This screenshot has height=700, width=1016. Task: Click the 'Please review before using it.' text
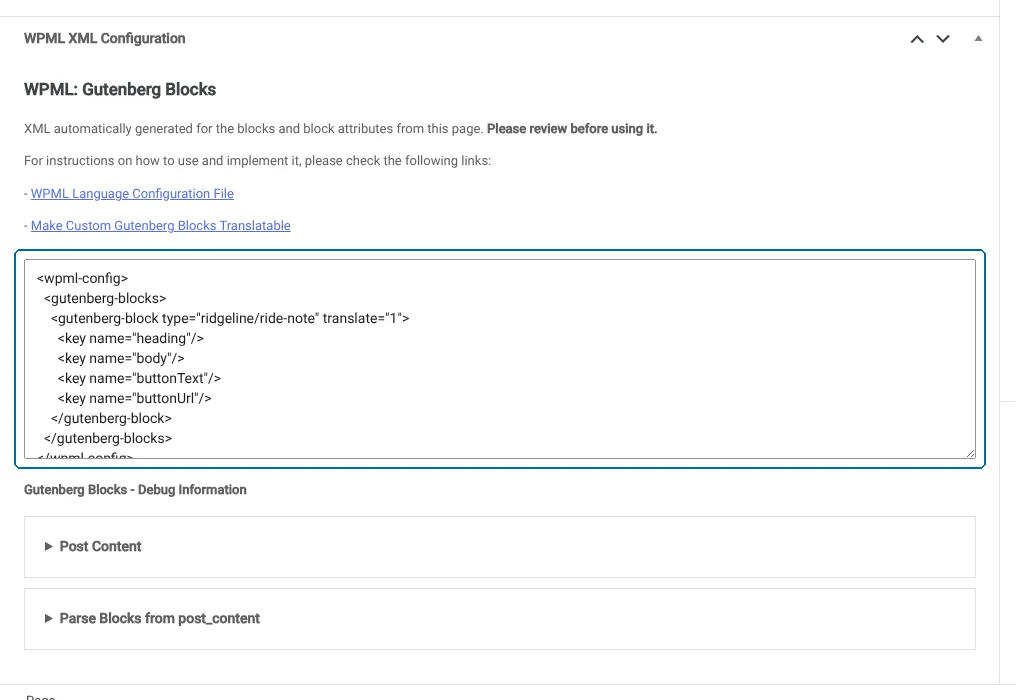572,129
